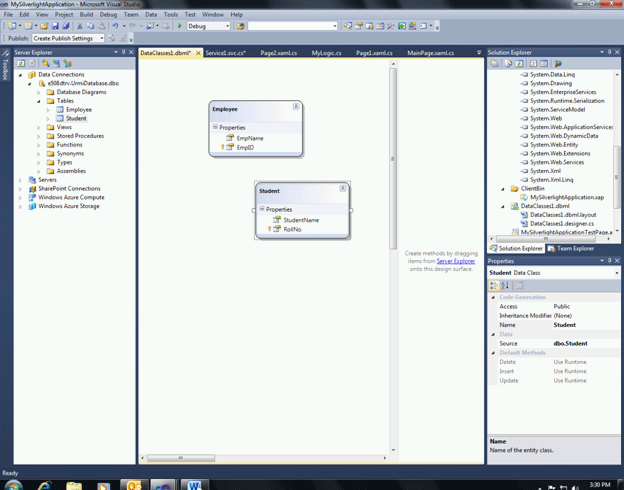Click Property Pages icon in Properties panel
The height and width of the screenshot is (490, 624).
tap(519, 285)
